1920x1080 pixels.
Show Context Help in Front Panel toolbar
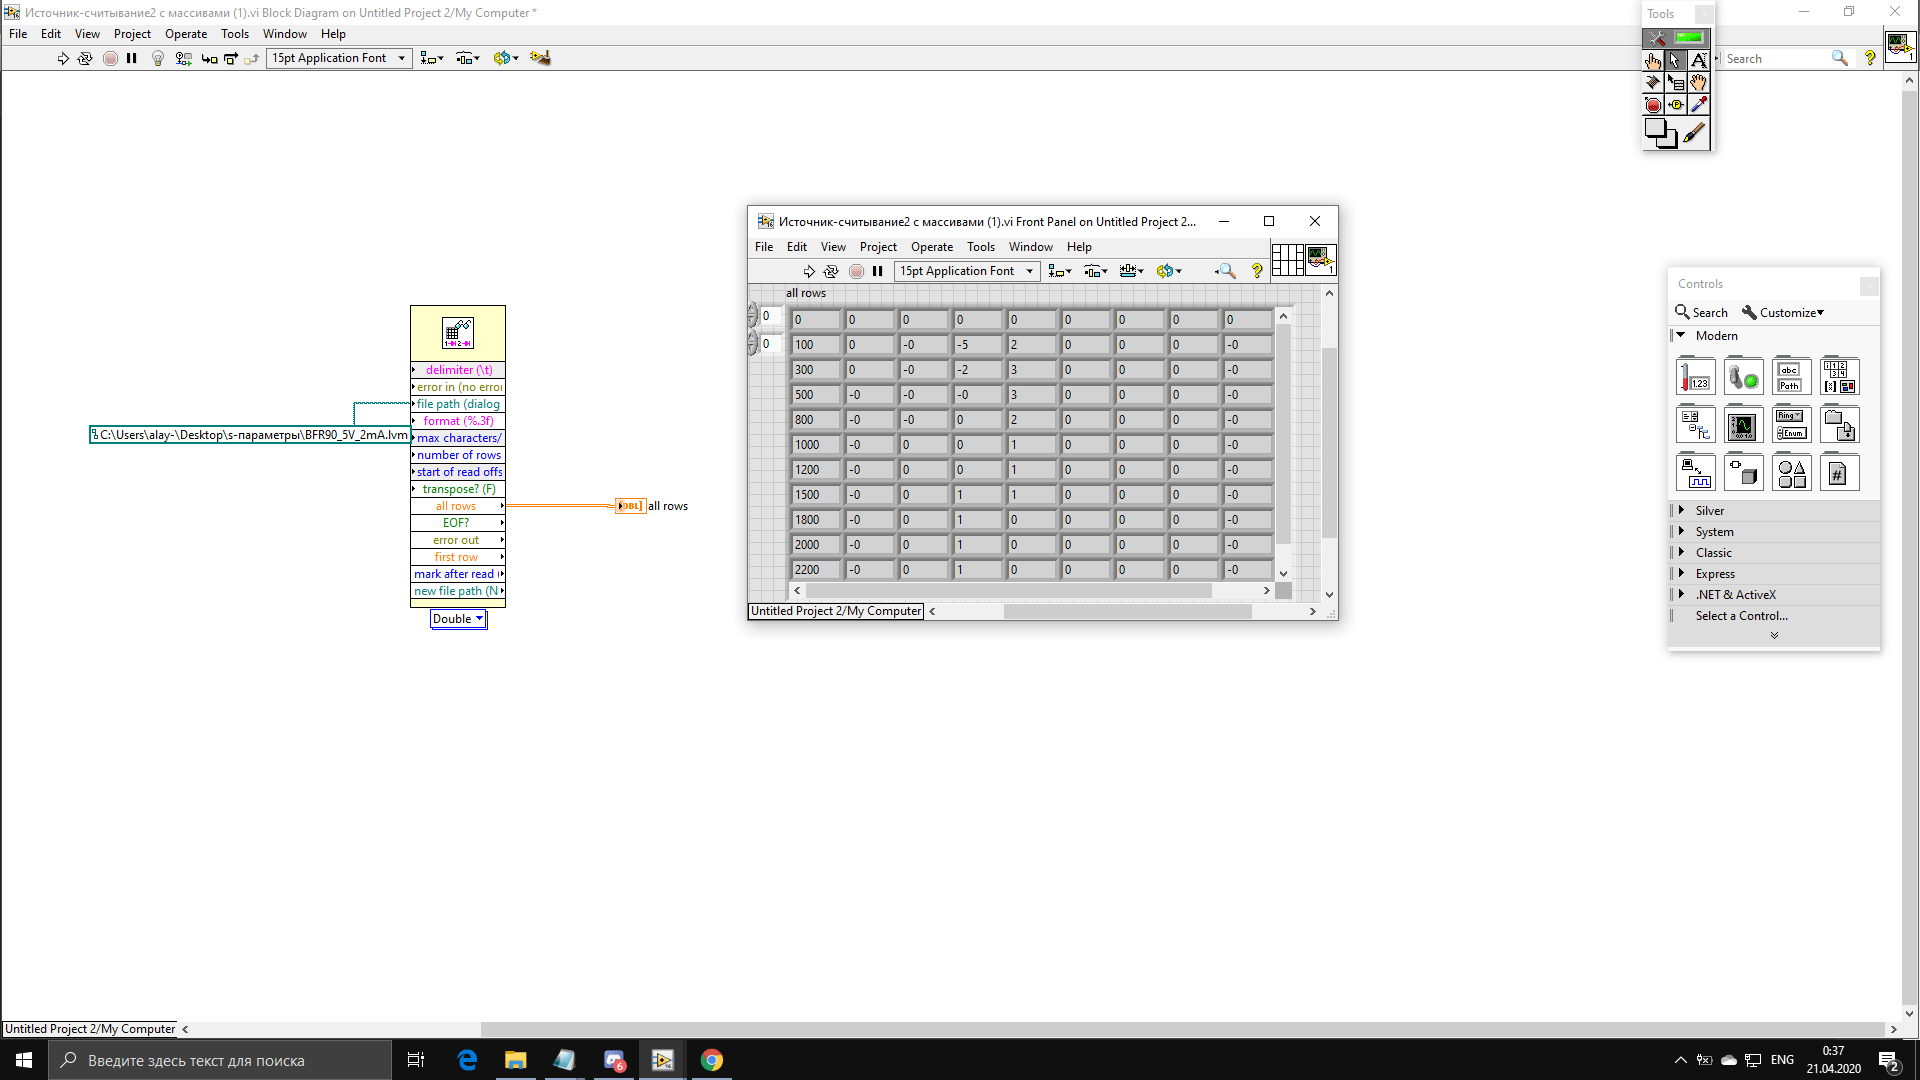tap(1257, 271)
